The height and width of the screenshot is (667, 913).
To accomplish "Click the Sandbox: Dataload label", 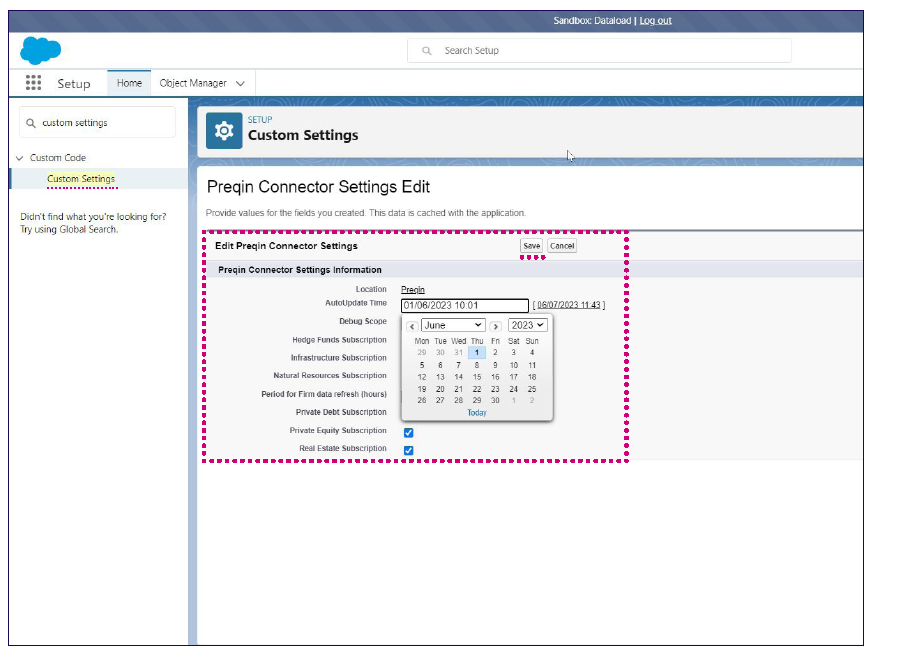I will [592, 20].
